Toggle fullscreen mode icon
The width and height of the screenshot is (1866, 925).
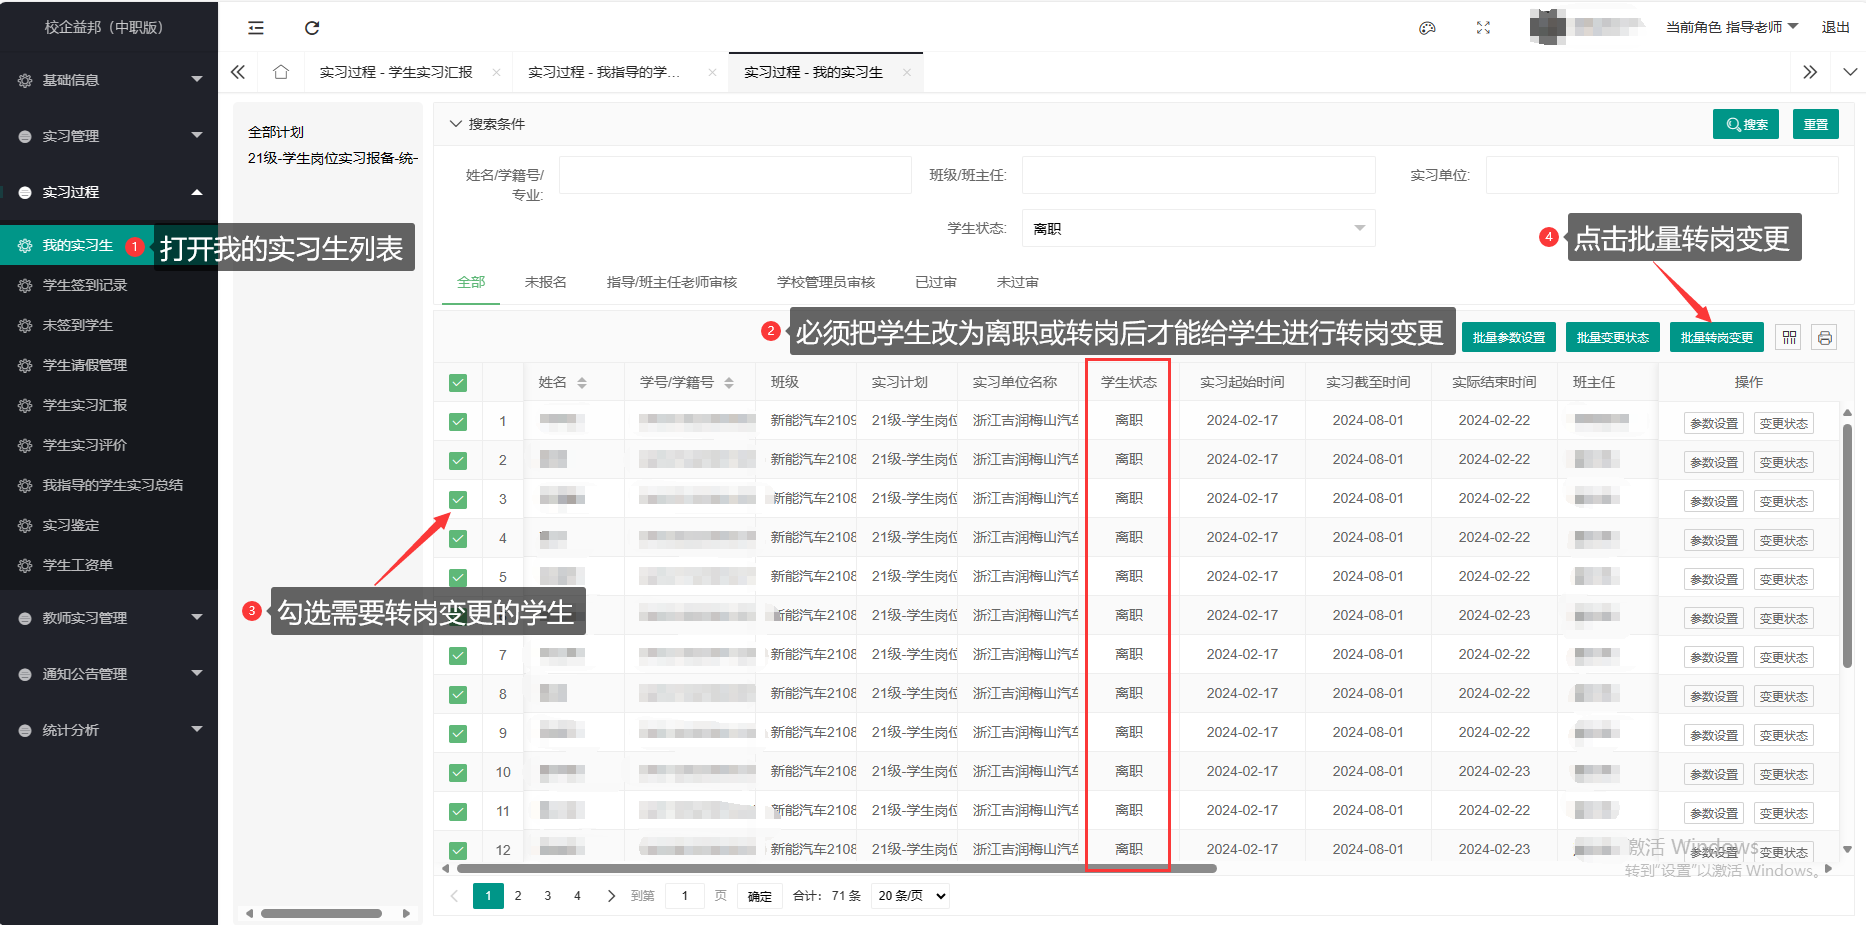1483,28
